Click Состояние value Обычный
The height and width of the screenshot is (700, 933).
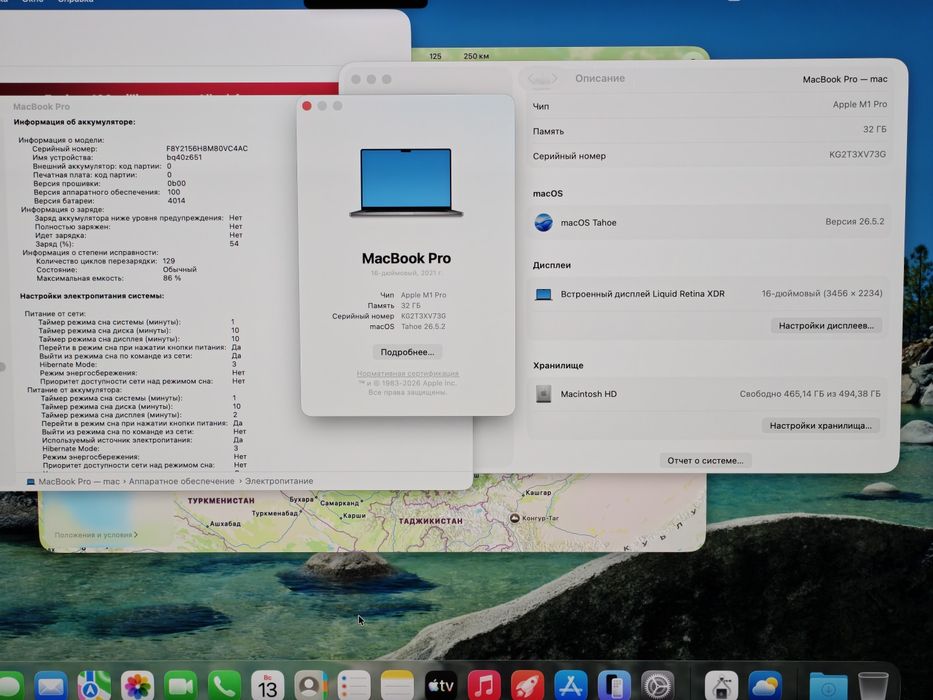(x=180, y=270)
